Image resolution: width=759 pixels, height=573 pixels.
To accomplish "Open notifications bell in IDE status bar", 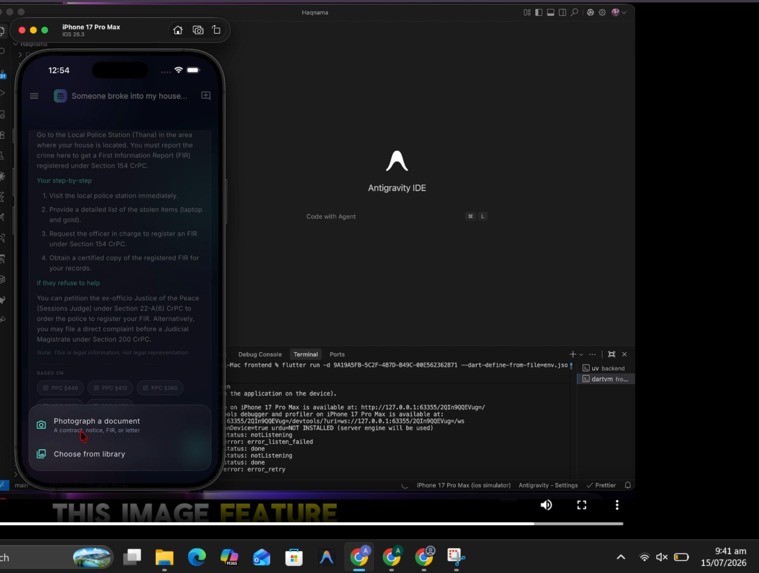I will click(x=628, y=485).
